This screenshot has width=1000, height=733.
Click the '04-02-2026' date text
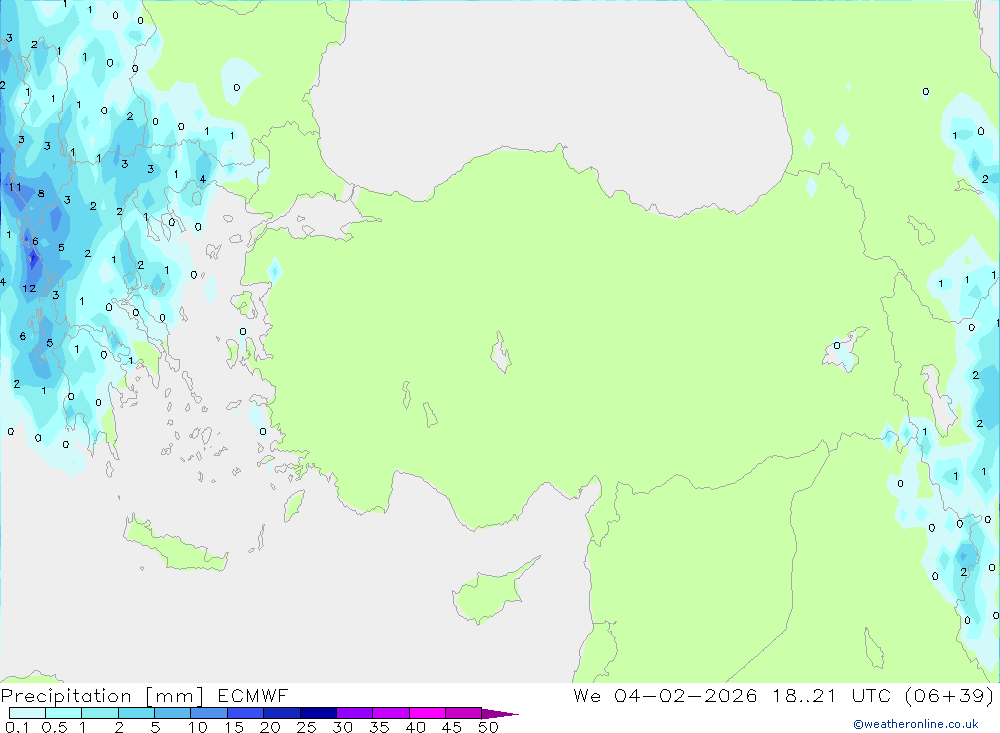tap(686, 695)
